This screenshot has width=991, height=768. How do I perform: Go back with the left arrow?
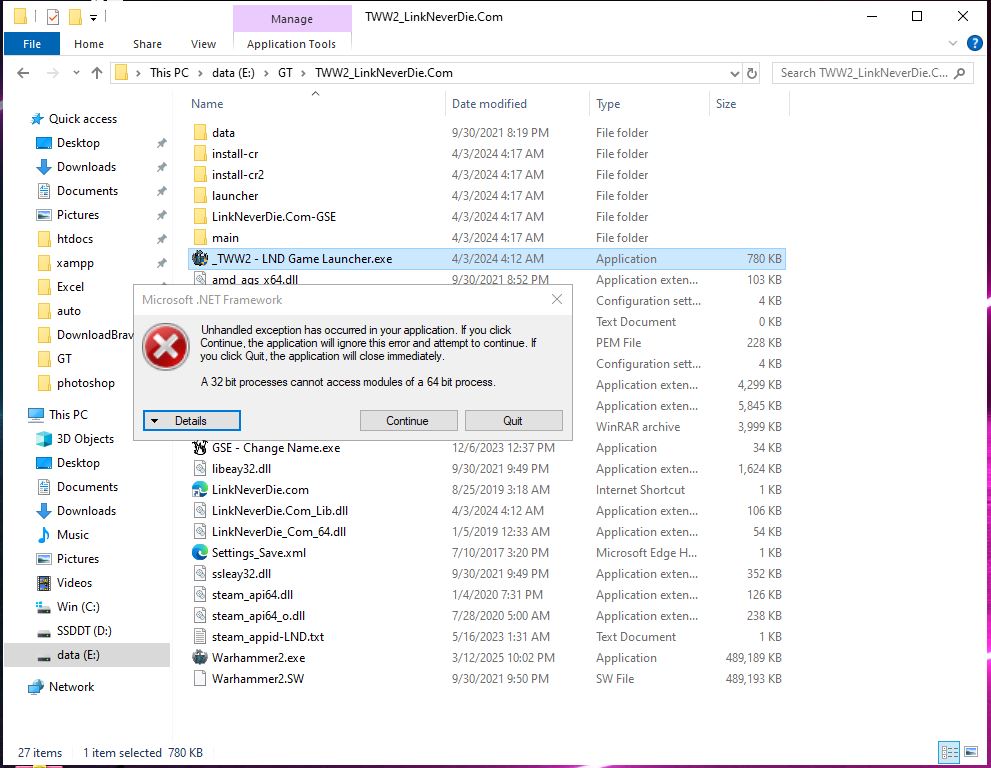pyautogui.click(x=23, y=73)
